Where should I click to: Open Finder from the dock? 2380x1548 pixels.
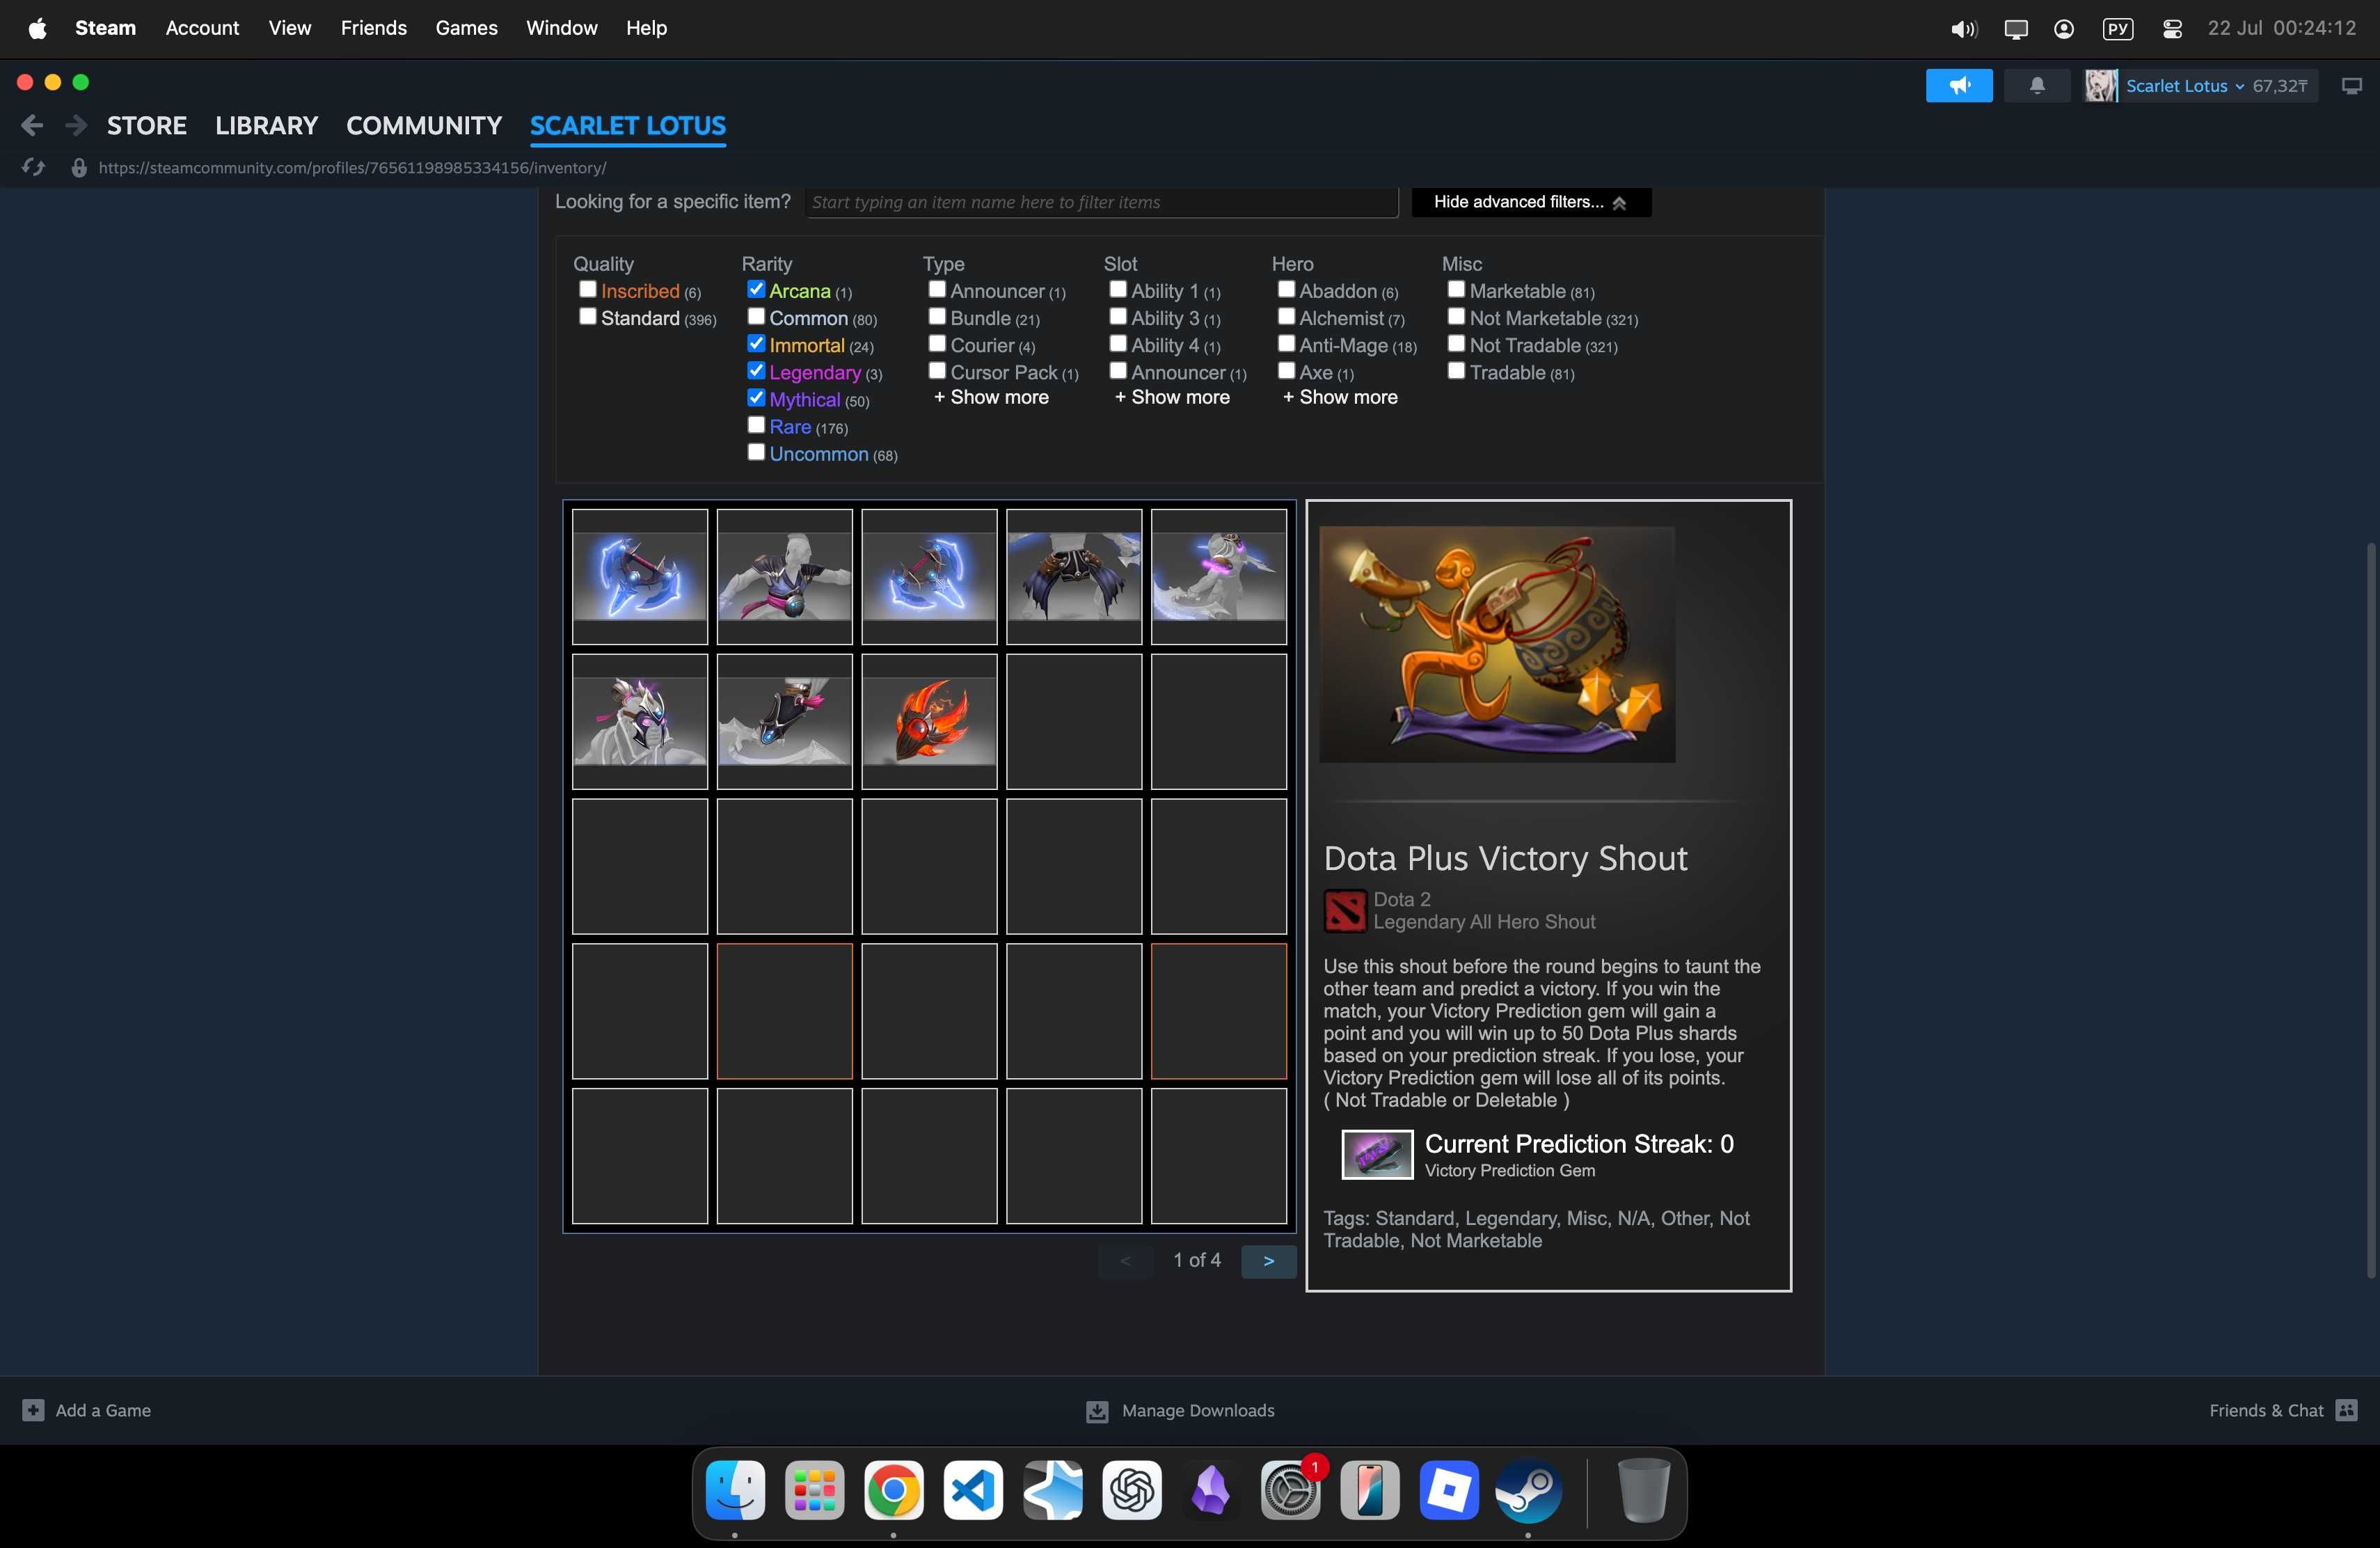tap(735, 1490)
